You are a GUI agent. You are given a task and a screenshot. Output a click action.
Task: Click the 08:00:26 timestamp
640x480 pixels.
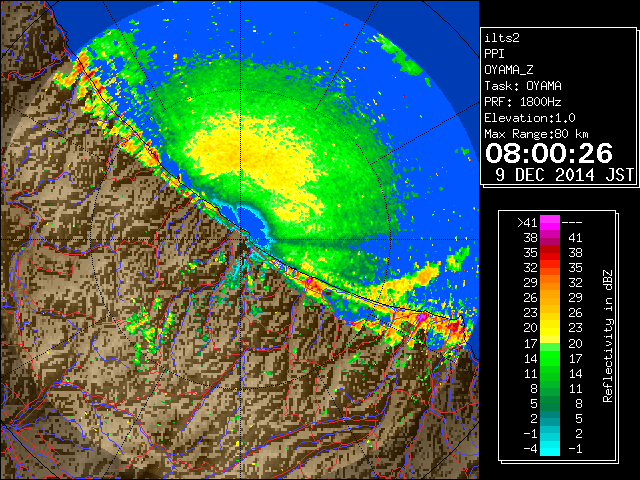549,153
